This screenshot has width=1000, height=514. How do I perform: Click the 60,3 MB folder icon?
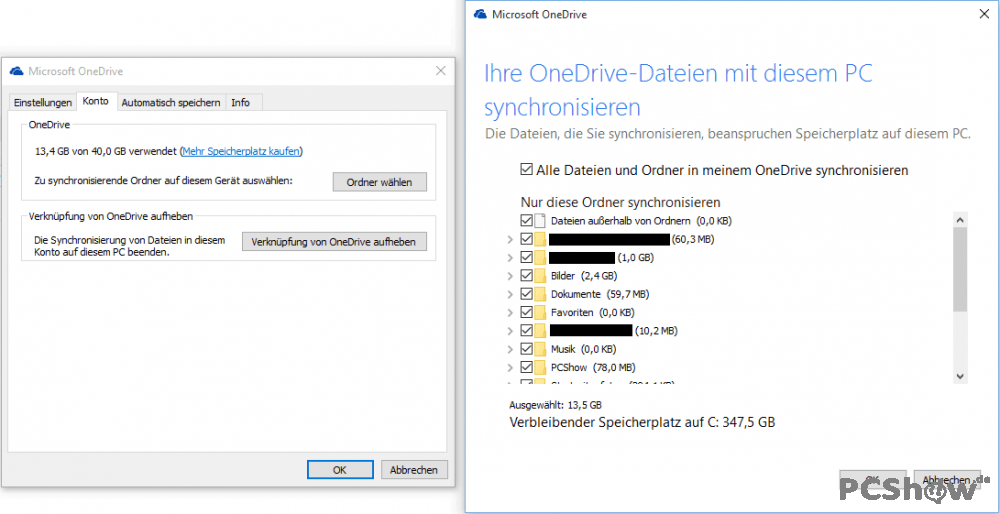click(540, 240)
